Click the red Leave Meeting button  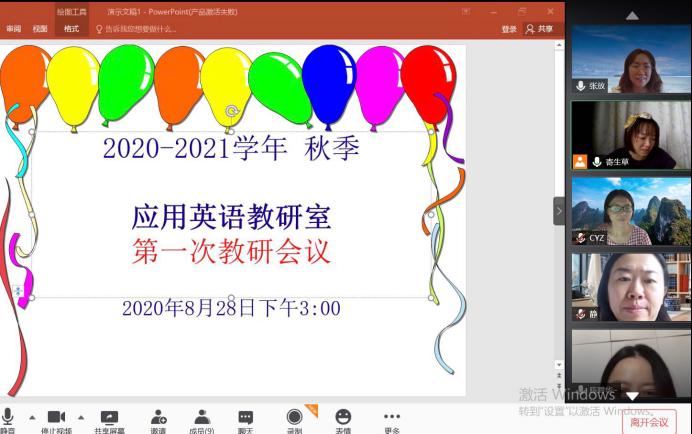pyautogui.click(x=648, y=422)
